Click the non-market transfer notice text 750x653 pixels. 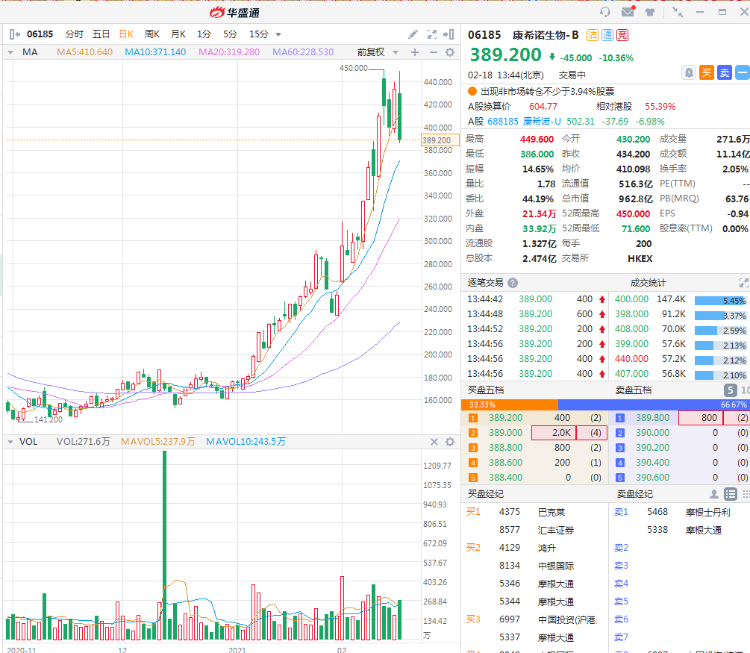tap(547, 91)
